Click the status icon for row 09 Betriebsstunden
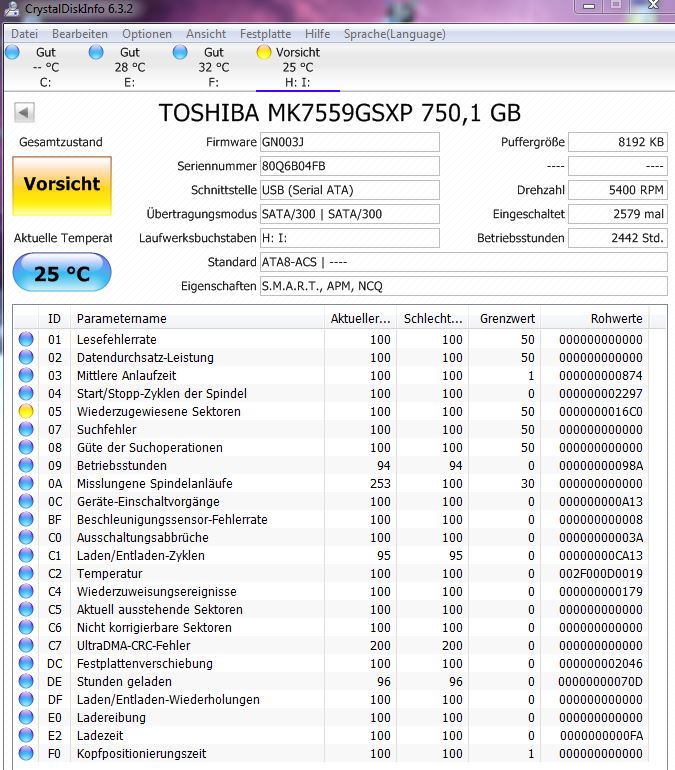Image resolution: width=675 pixels, height=770 pixels. (x=26, y=465)
